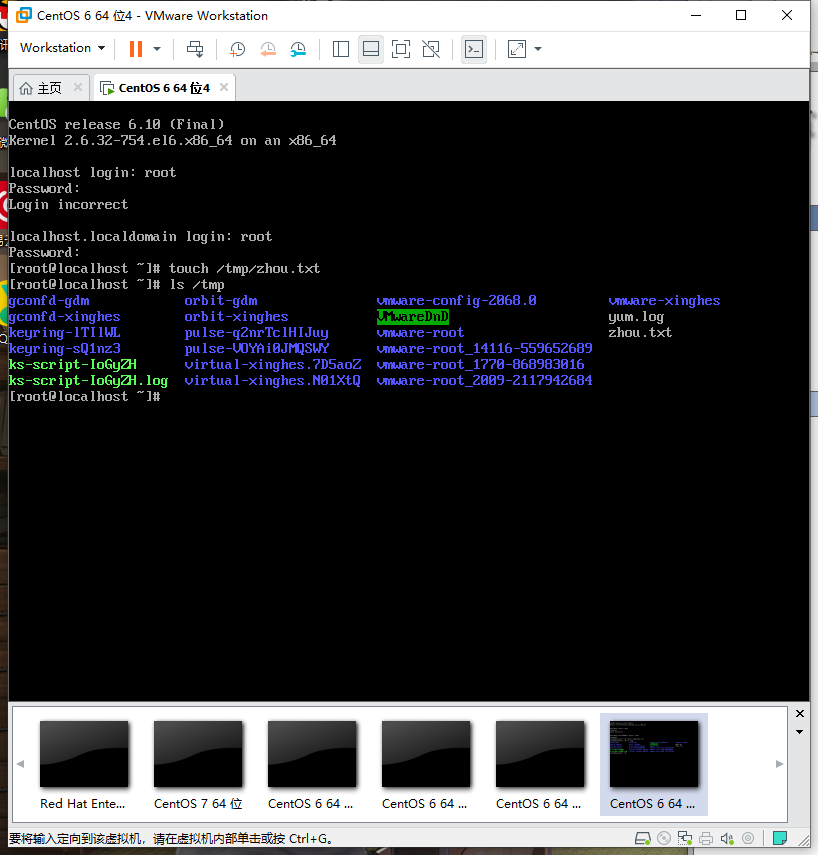Take a snapshot of this virtual machine

point(237,49)
